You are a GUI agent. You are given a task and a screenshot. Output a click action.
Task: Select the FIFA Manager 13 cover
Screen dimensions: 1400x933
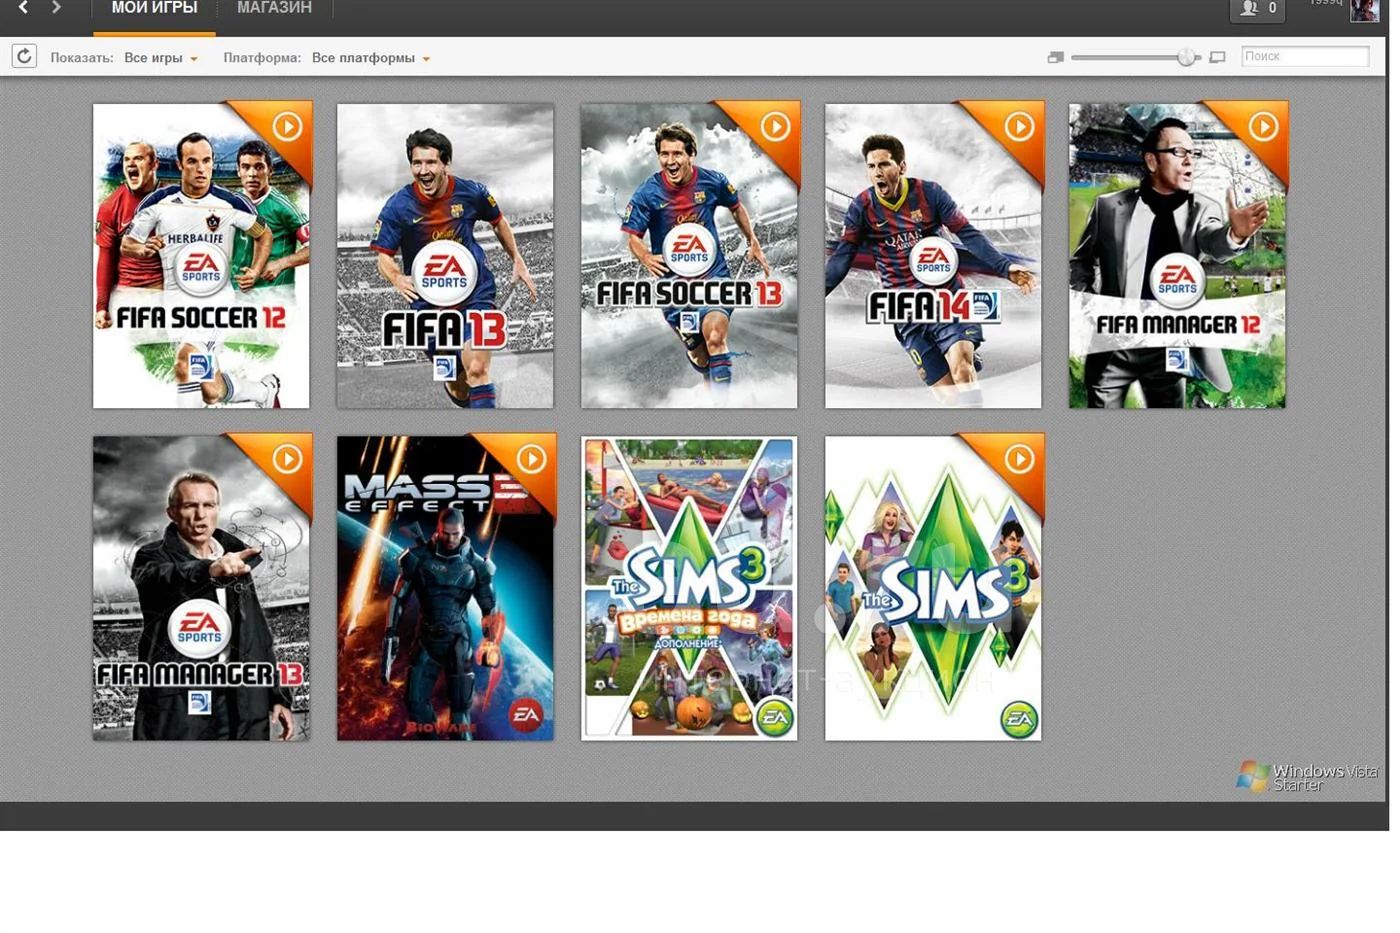click(201, 588)
